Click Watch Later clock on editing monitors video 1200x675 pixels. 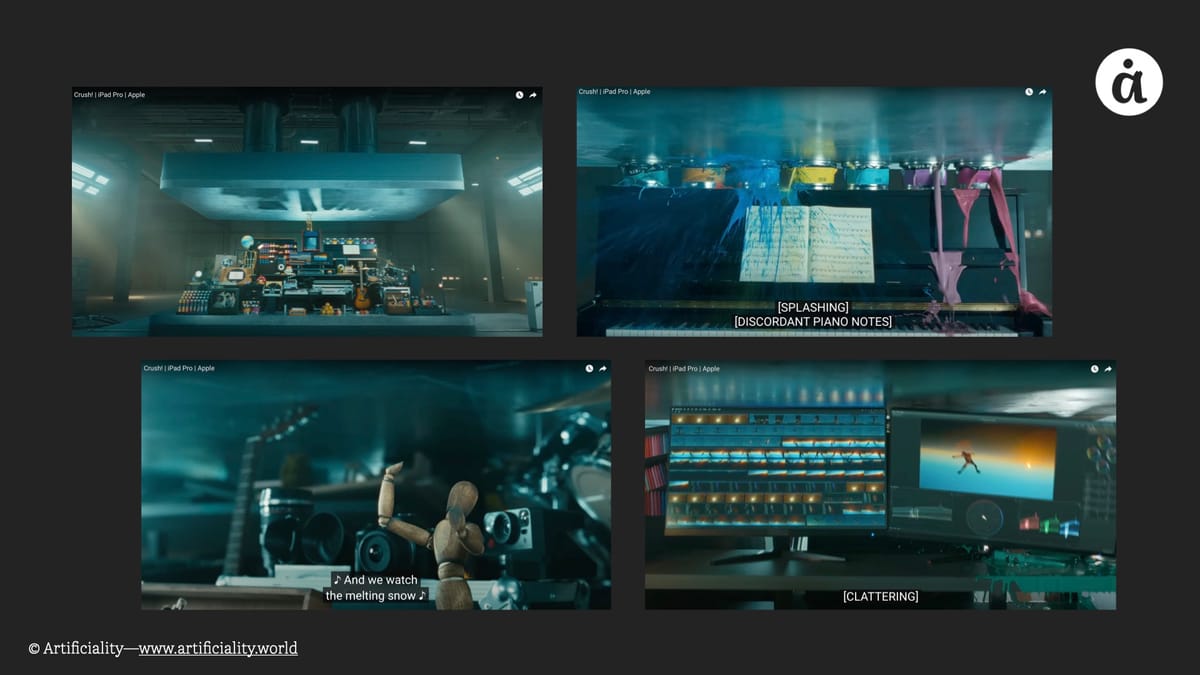coord(1094,369)
